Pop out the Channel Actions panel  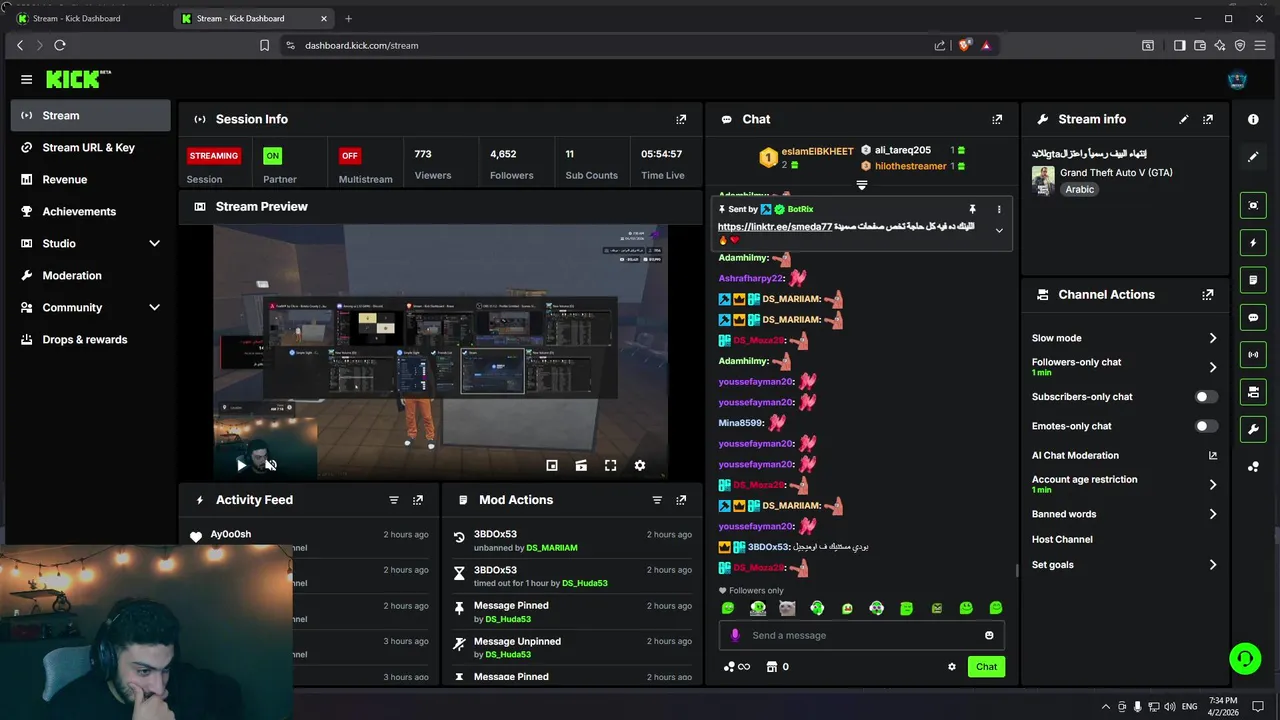(x=1208, y=295)
